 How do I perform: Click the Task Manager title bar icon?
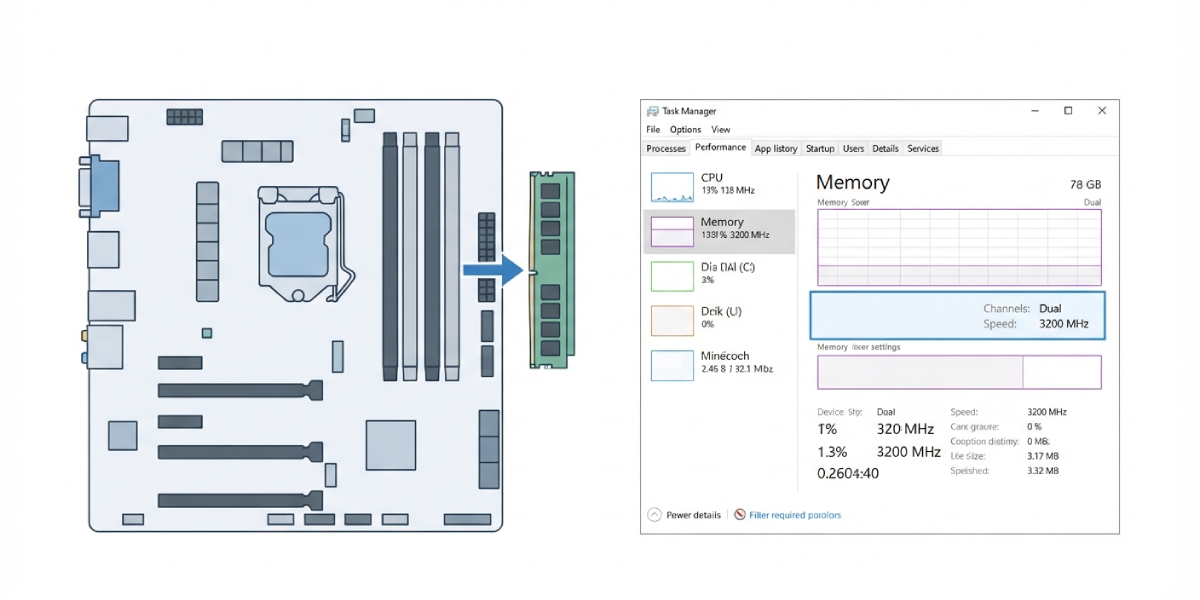click(652, 111)
